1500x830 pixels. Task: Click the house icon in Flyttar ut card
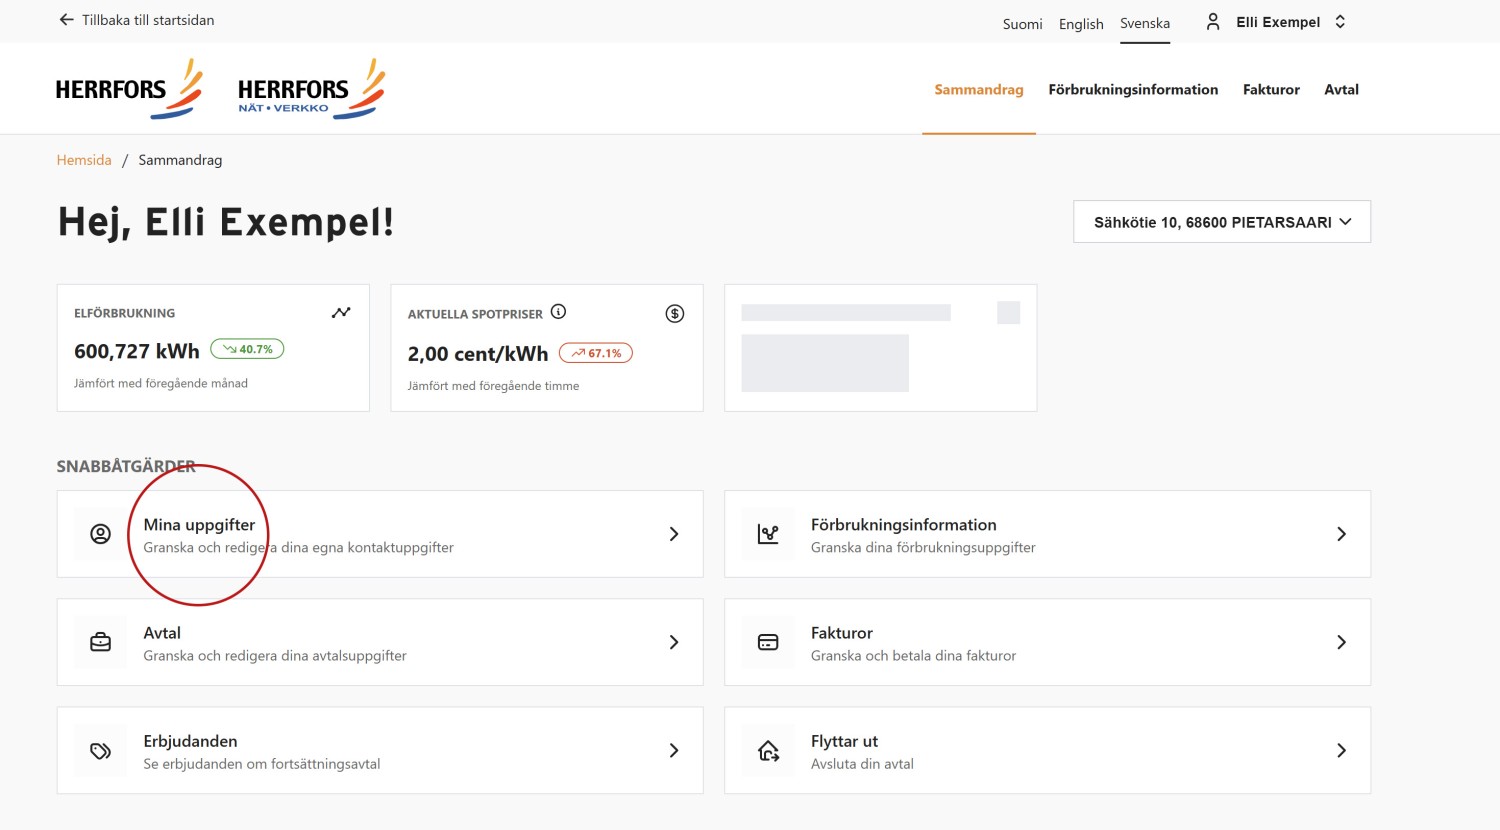point(768,750)
